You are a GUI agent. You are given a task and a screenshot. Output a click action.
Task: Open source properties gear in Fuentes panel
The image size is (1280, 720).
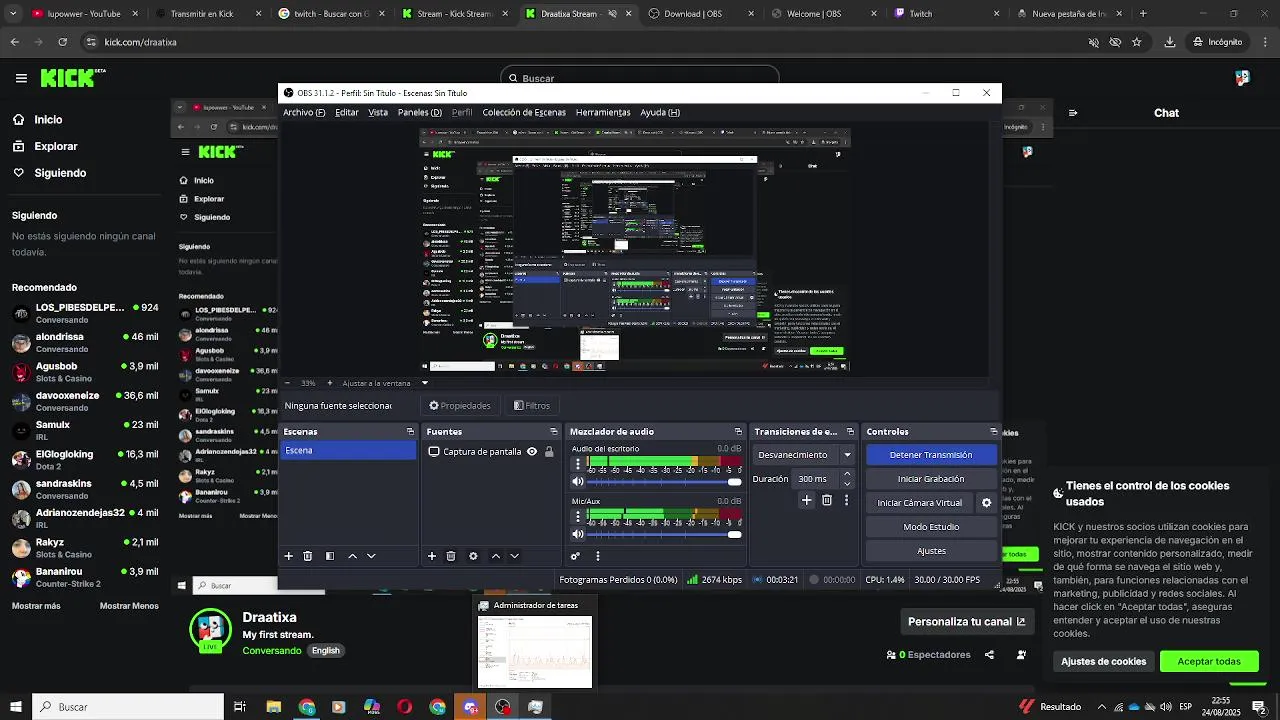click(x=473, y=556)
